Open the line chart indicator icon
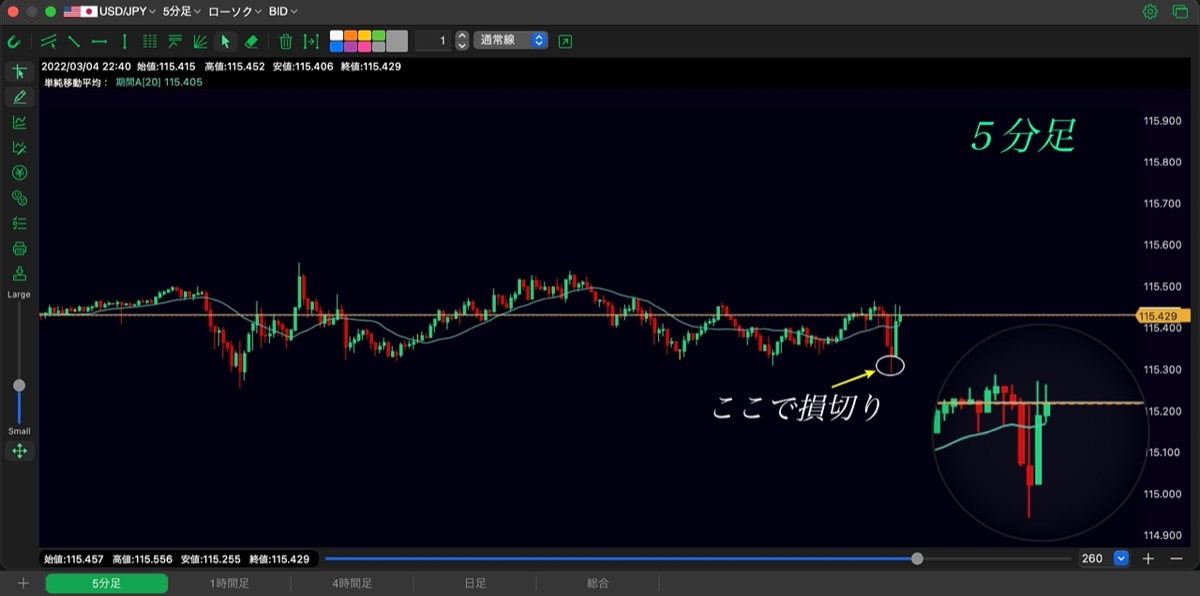Image resolution: width=1200 pixels, height=596 pixels. pos(19,122)
